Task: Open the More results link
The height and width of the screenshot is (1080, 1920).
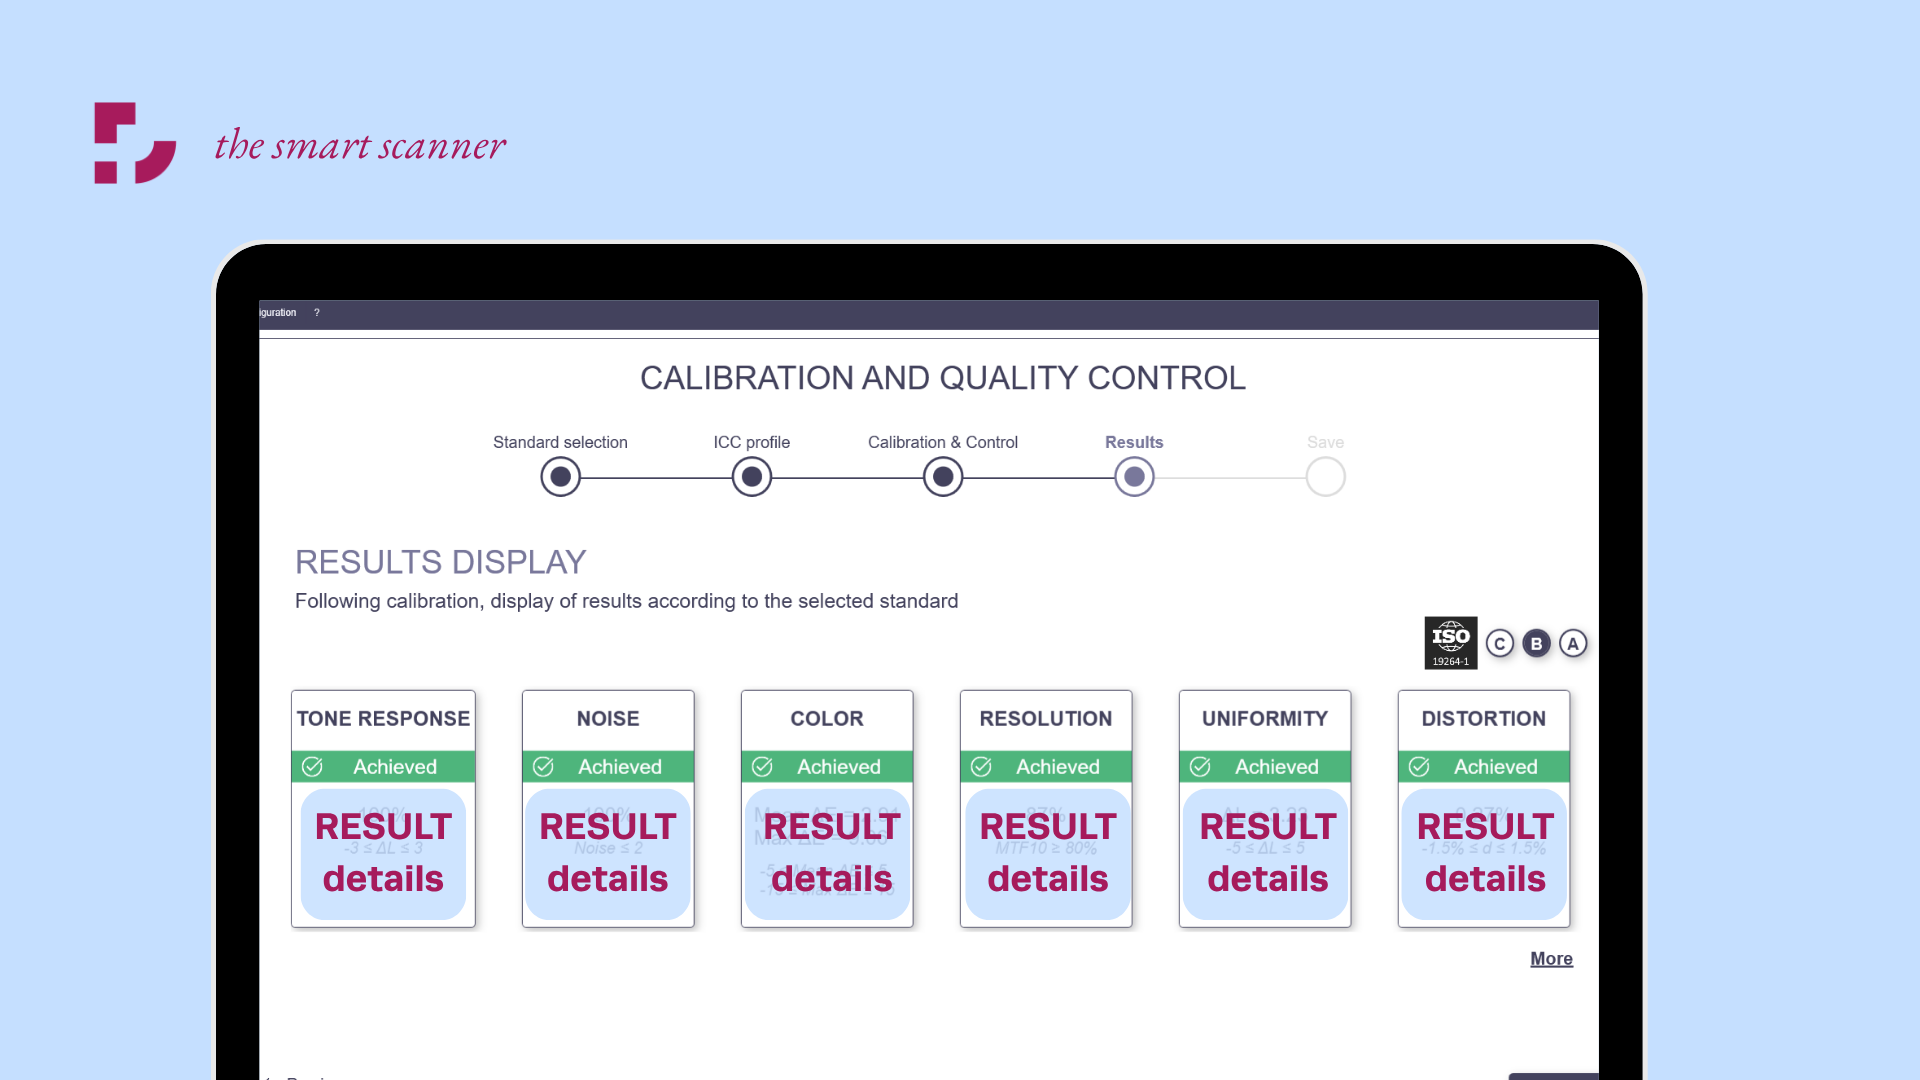Action: pos(1551,959)
